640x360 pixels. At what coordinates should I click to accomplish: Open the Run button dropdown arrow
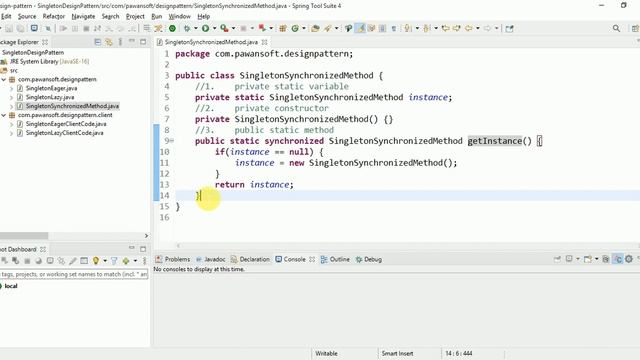click(214, 28)
